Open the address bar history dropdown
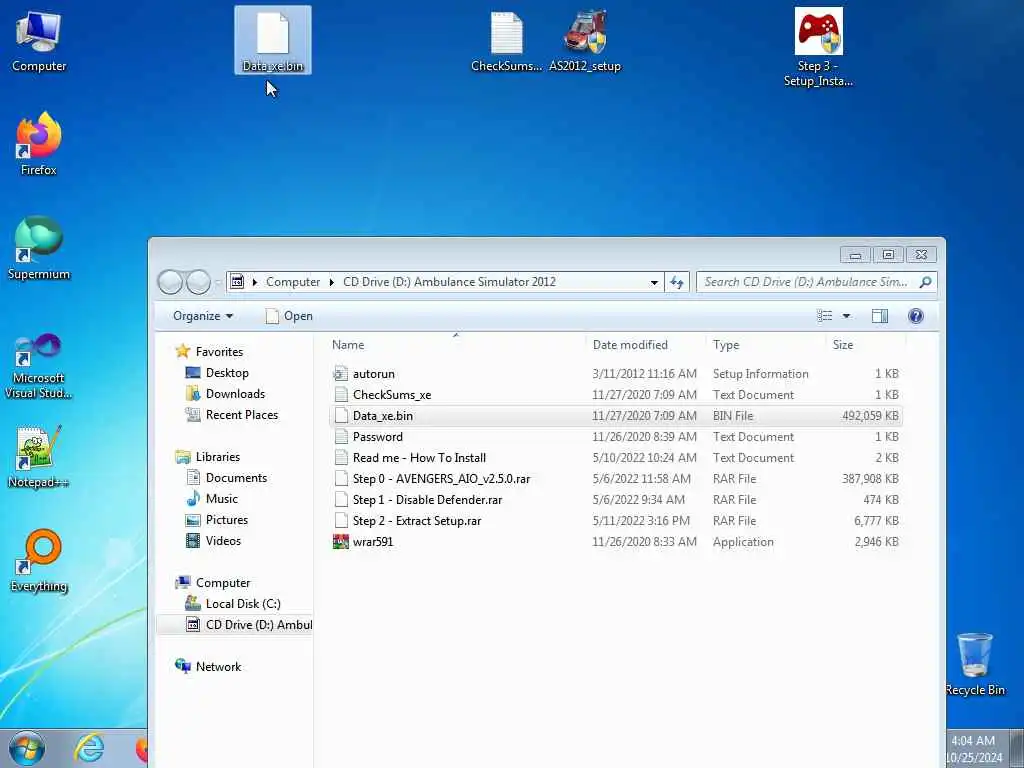Screen dimensions: 1024x768 tap(654, 283)
